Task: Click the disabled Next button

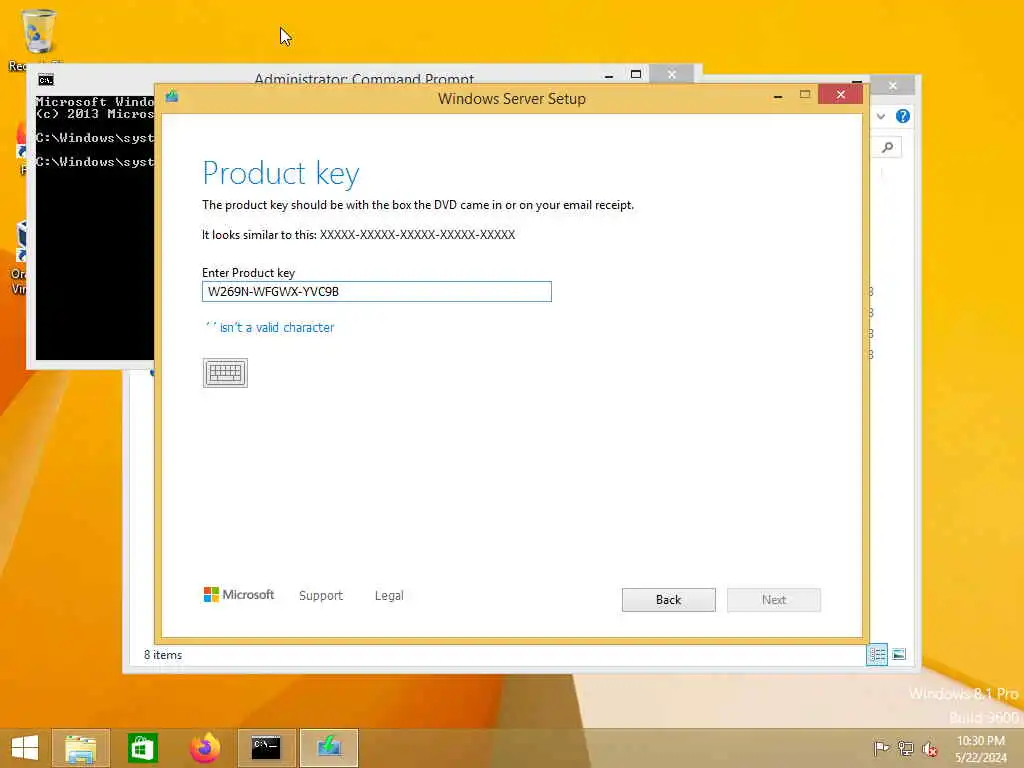Action: tap(774, 600)
